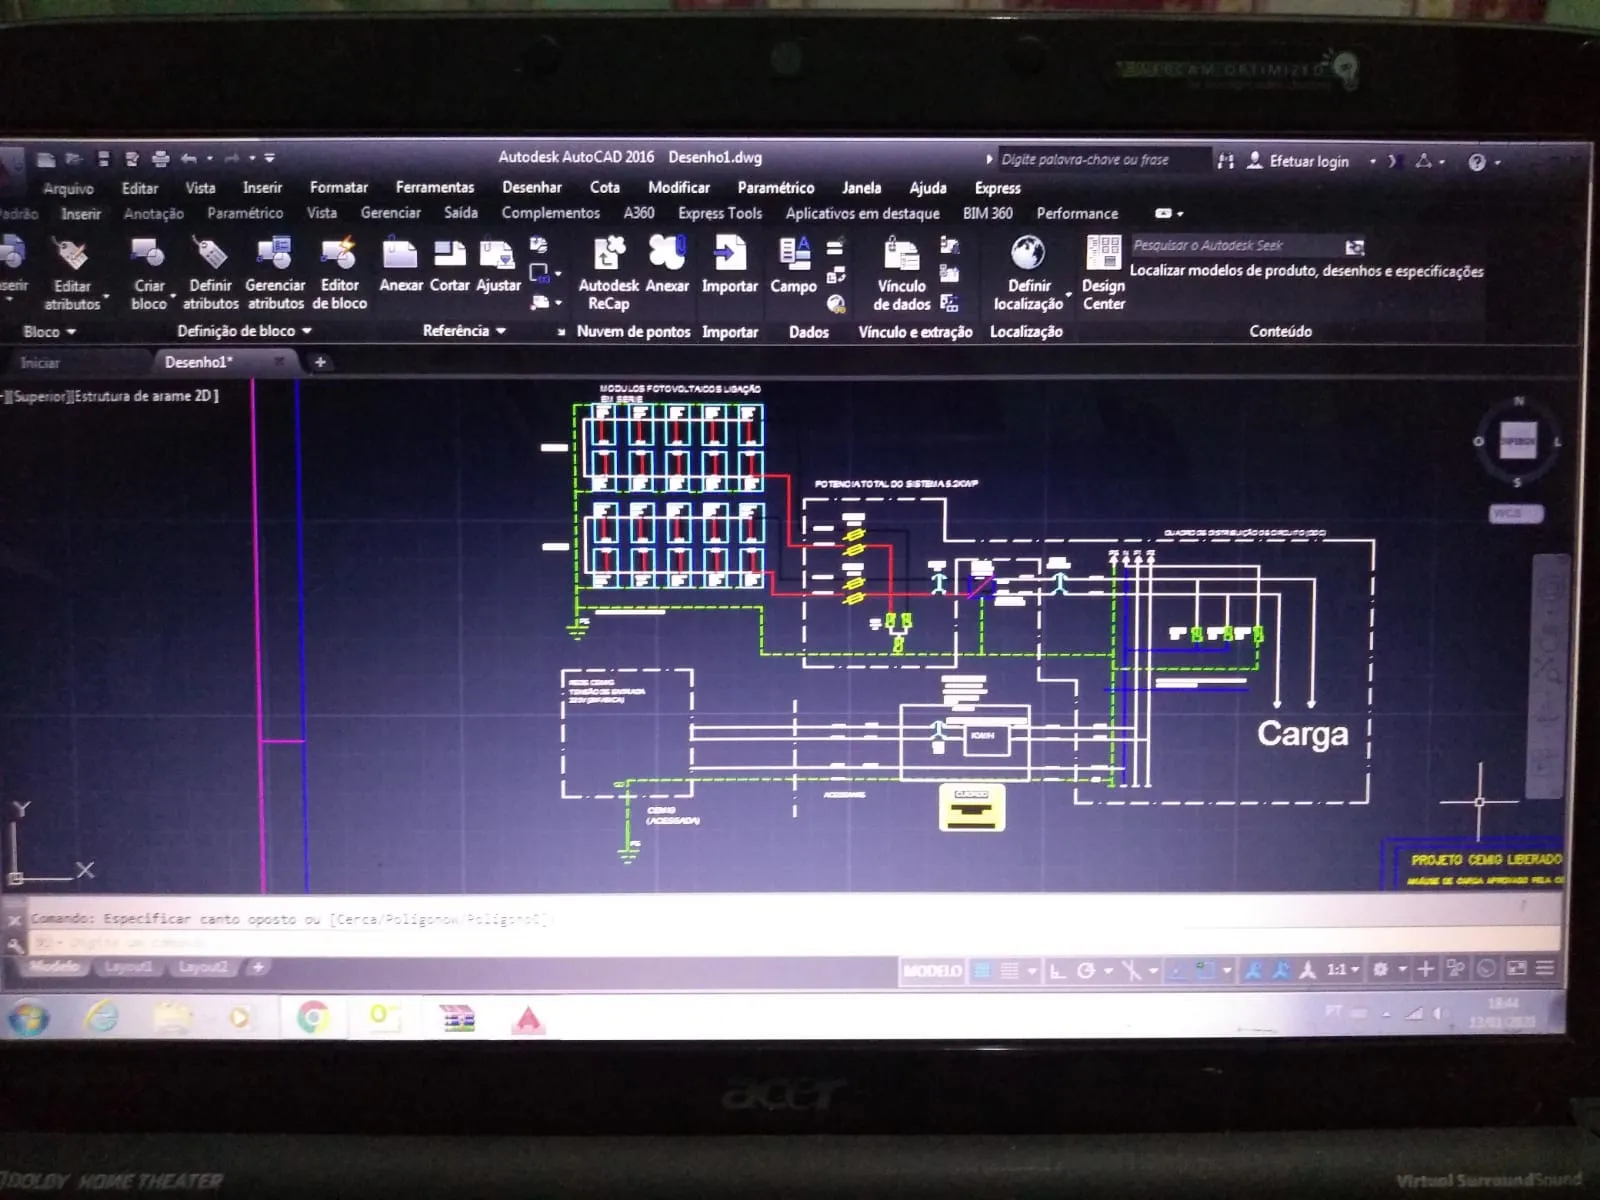Screen dimensions: 1600x1200
Task: Click the Gerenciar atributos icon
Action: point(274,256)
